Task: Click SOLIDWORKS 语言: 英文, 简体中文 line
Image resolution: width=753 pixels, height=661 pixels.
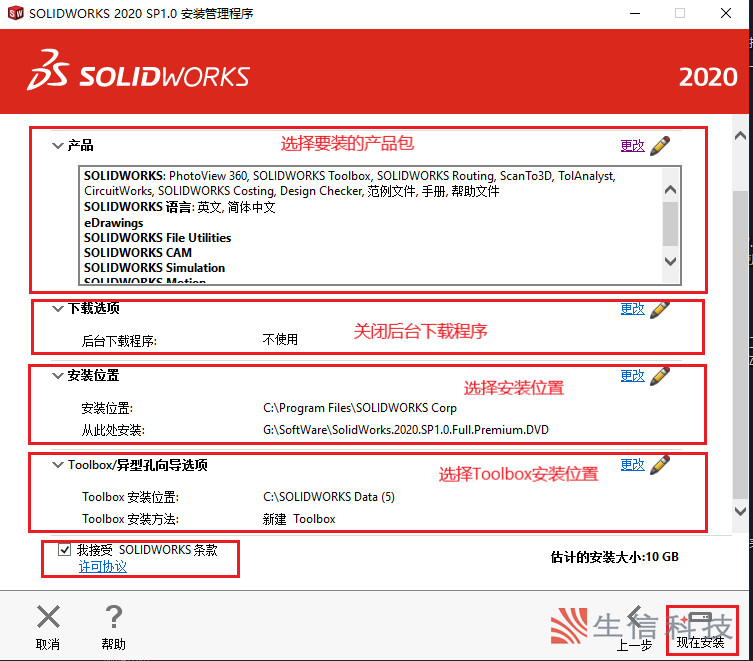Action: pyautogui.click(x=180, y=207)
